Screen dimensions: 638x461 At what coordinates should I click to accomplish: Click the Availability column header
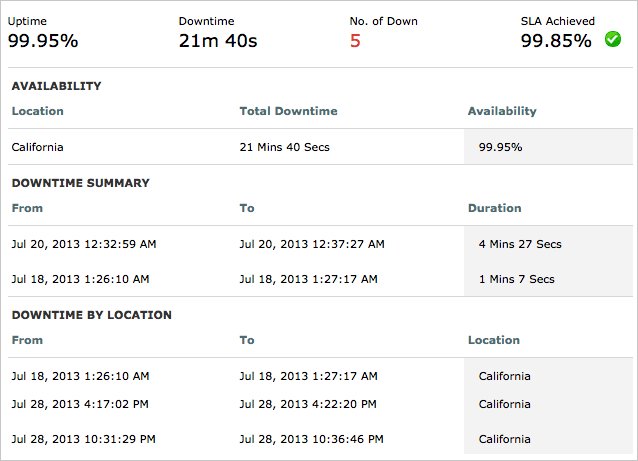point(502,111)
